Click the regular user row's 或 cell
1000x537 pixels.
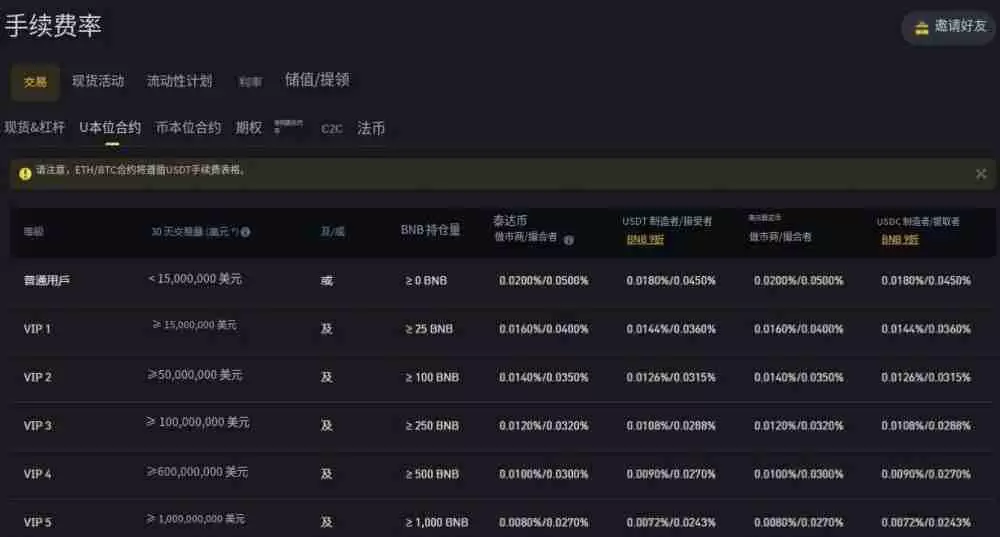point(327,281)
